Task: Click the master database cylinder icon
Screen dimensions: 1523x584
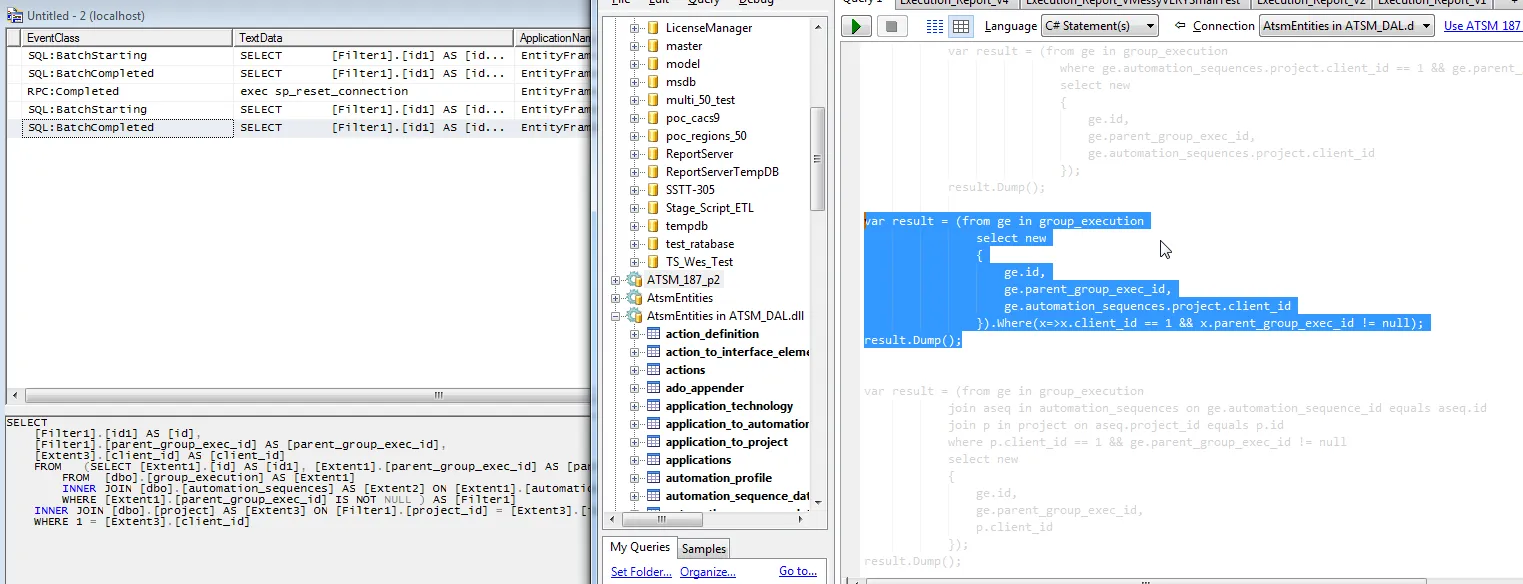Action: click(x=653, y=46)
